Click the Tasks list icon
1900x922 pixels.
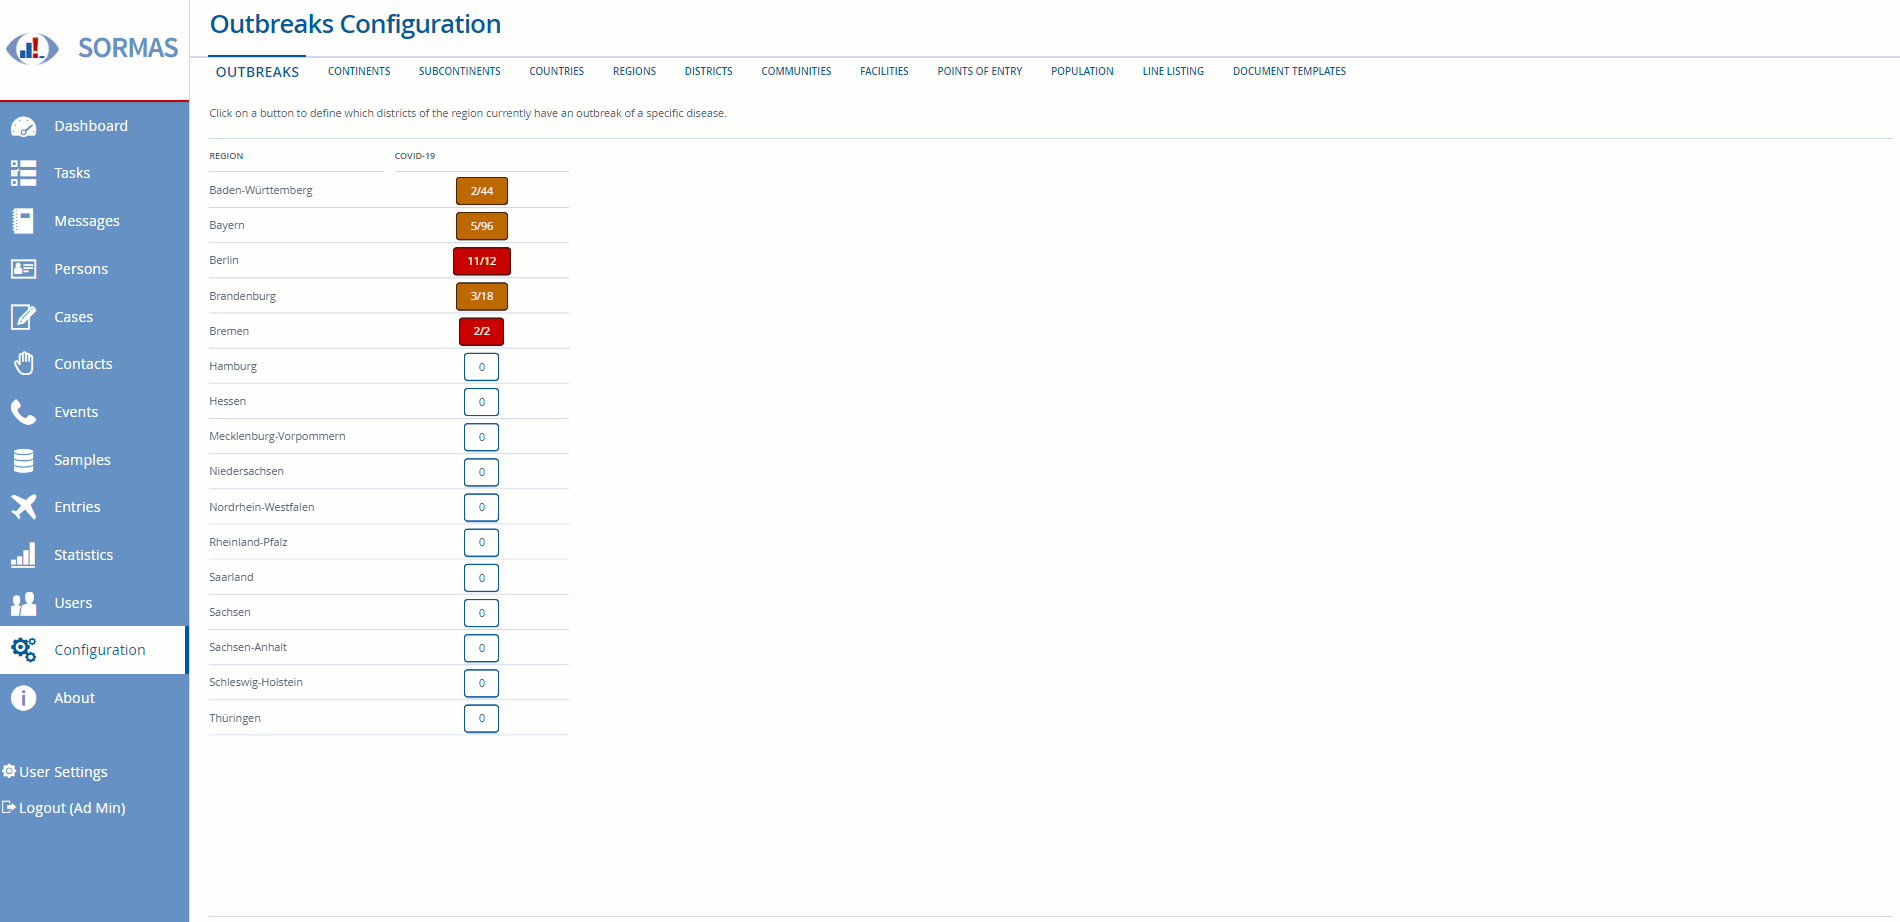(x=24, y=173)
